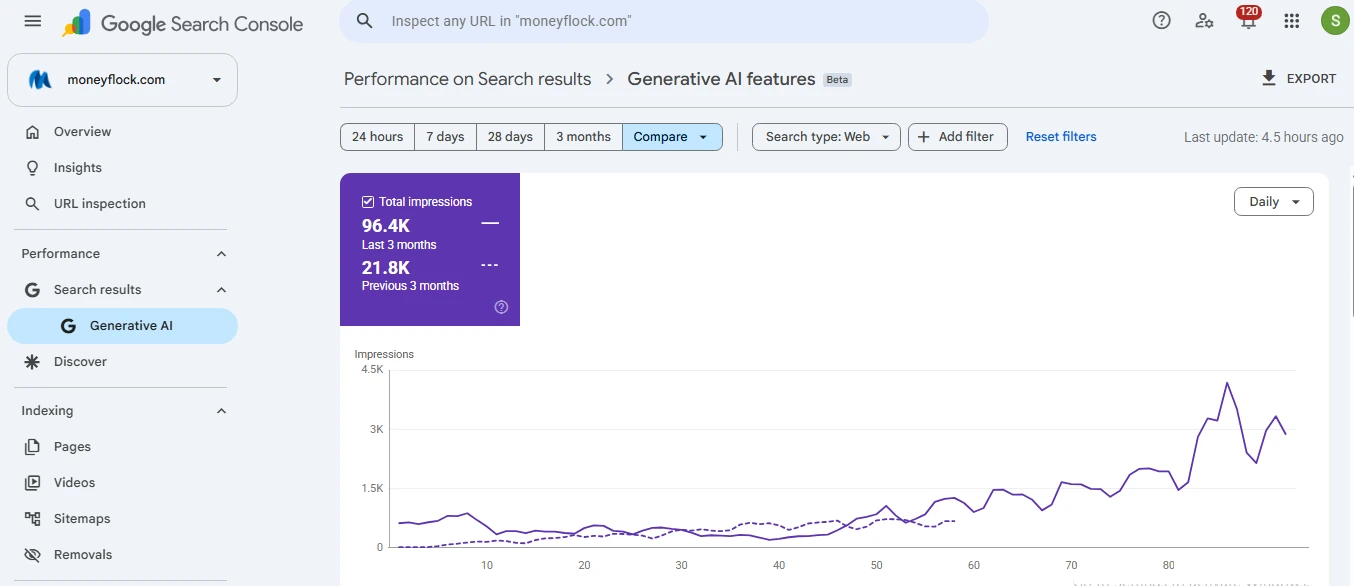Open the Google apps grid
Image resolution: width=1354 pixels, height=586 pixels.
(x=1291, y=21)
